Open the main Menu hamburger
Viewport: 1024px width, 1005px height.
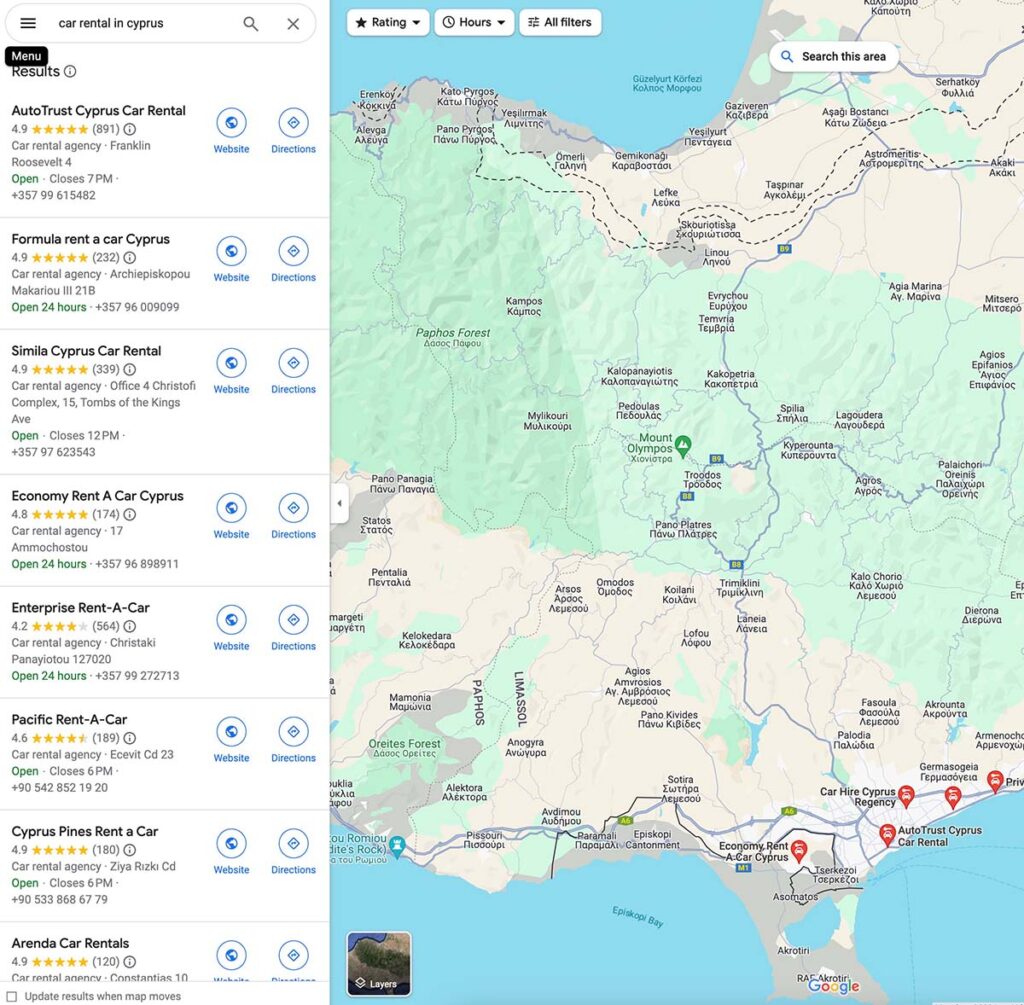[x=27, y=23]
